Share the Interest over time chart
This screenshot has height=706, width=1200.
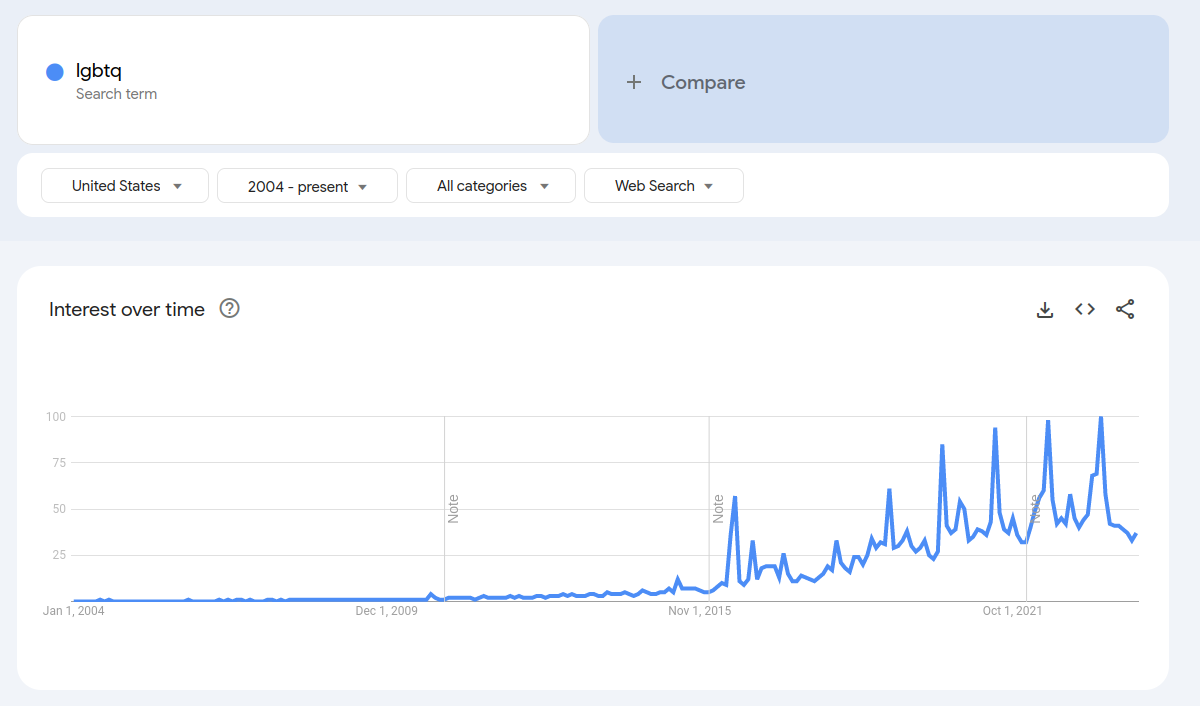pos(1125,310)
